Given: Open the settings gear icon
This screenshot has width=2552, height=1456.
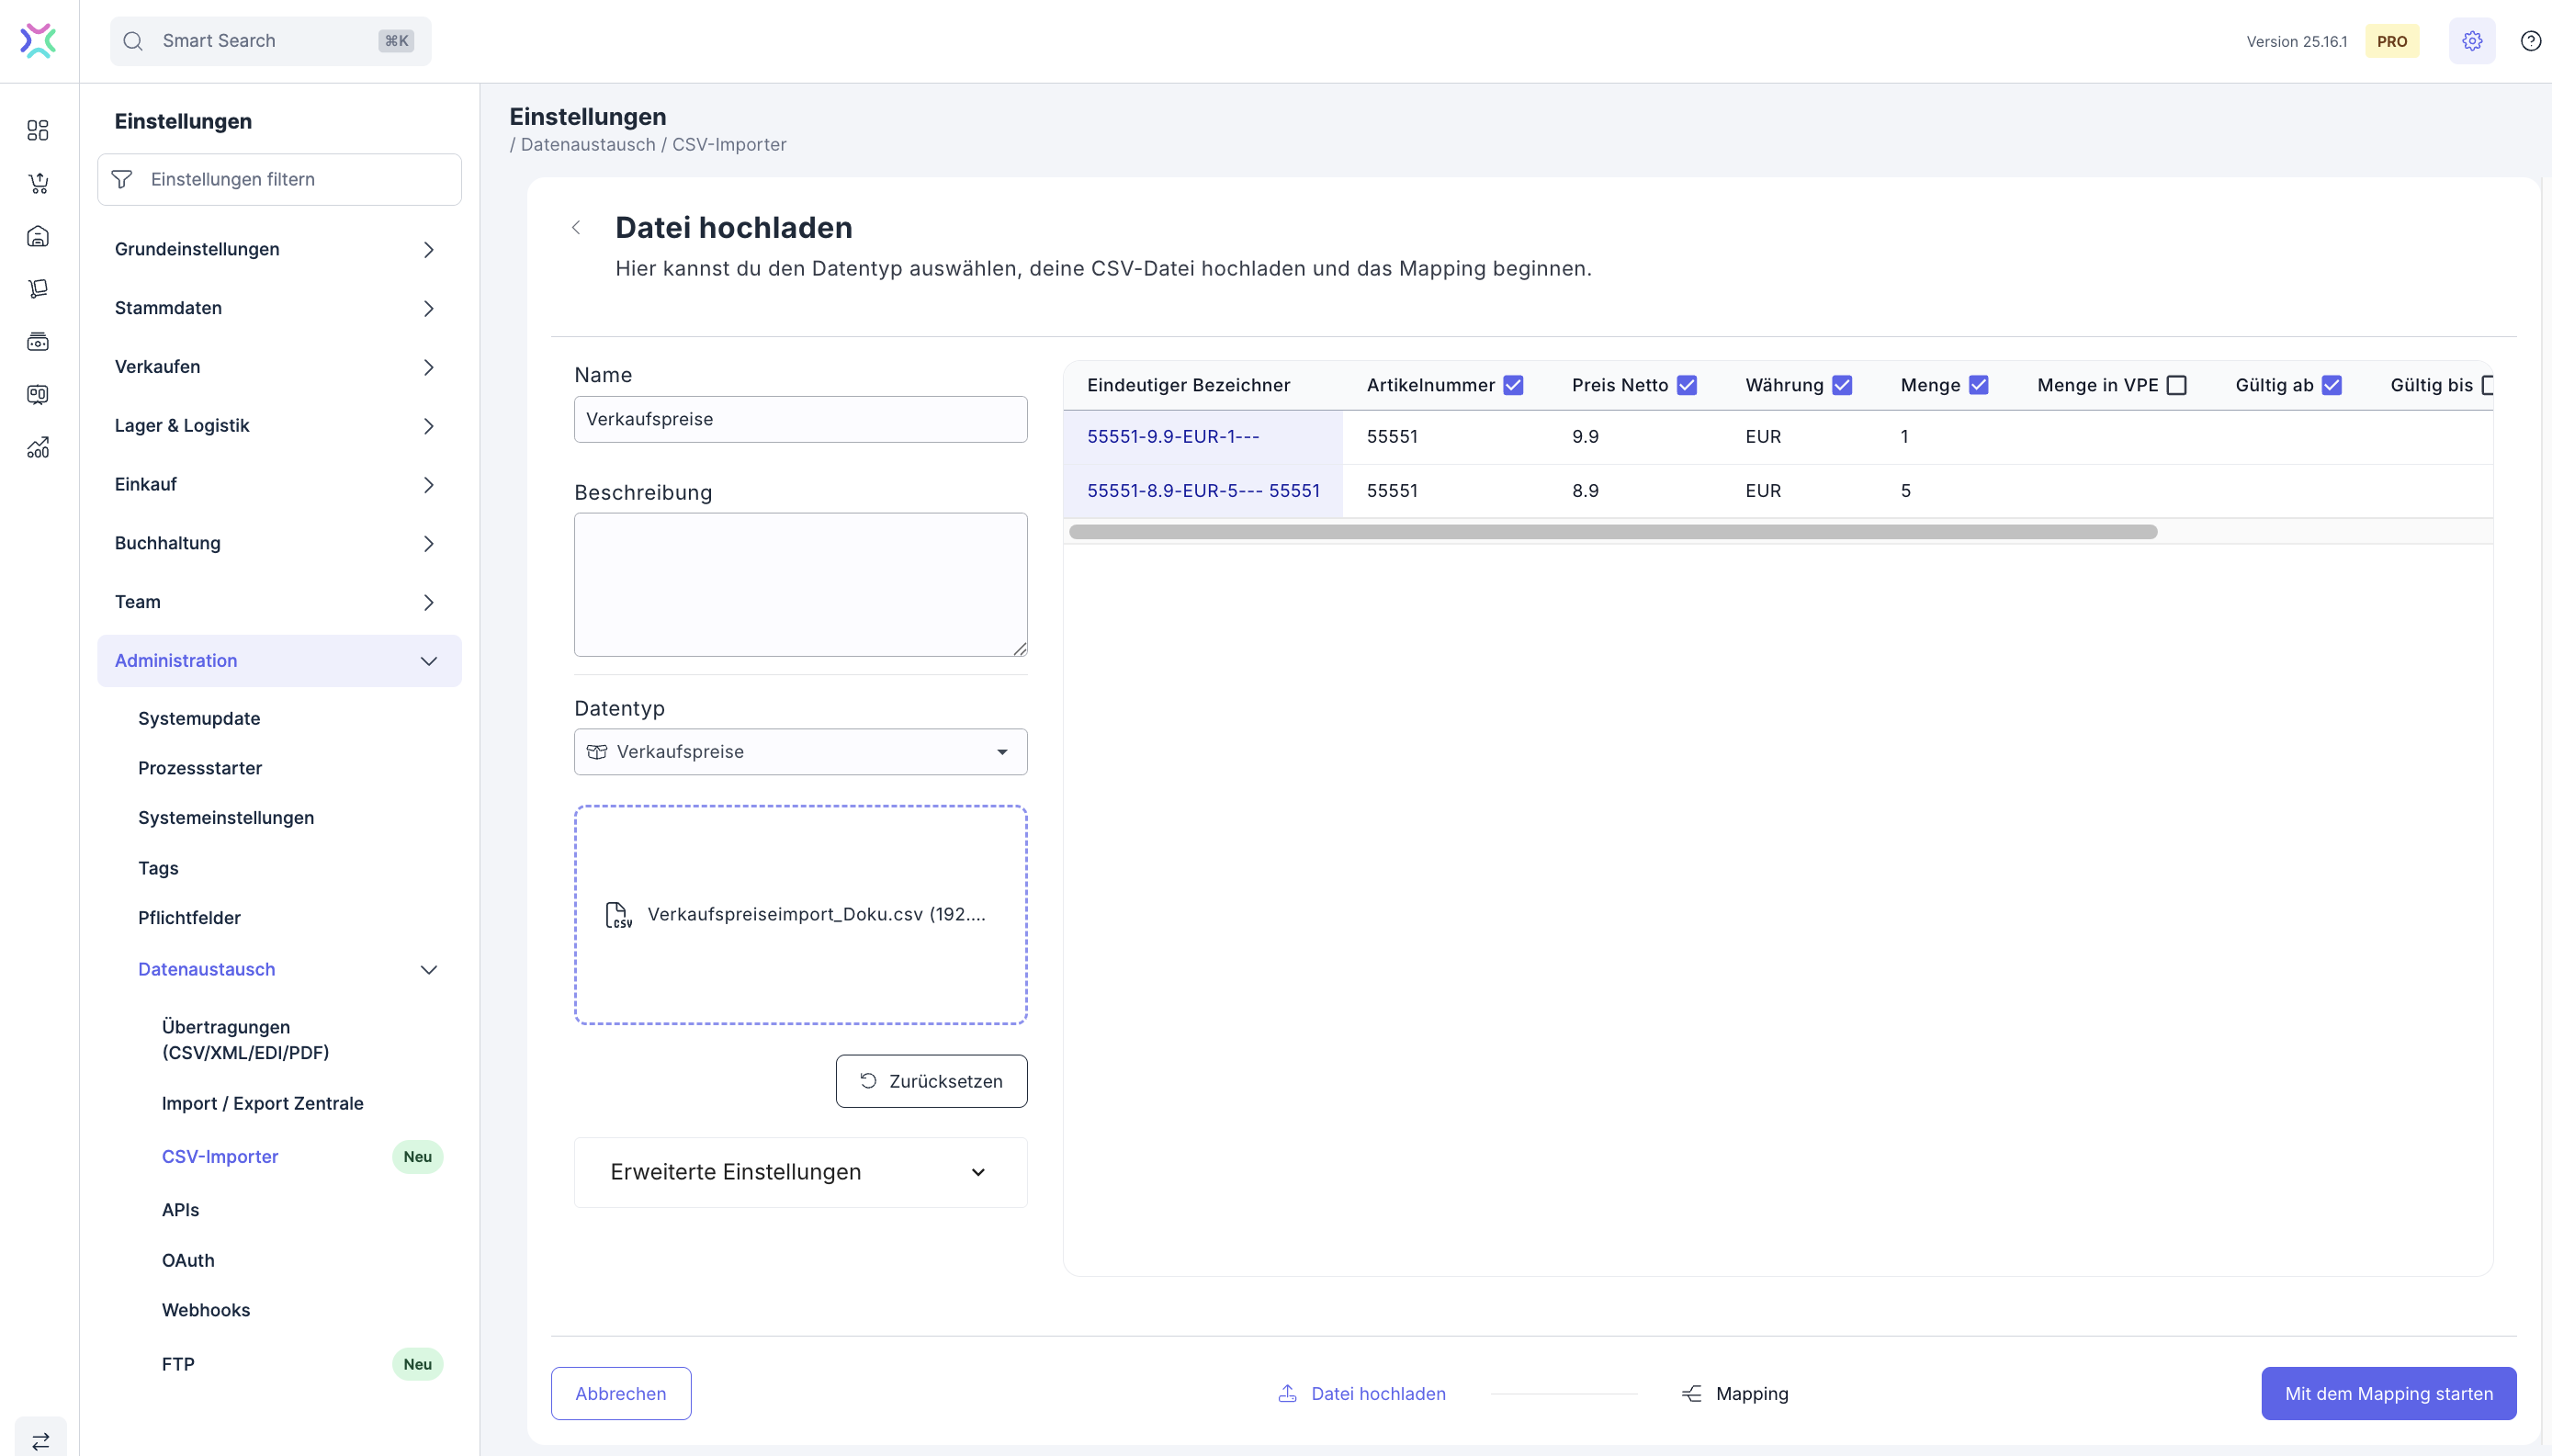Looking at the screenshot, I should (x=2472, y=41).
